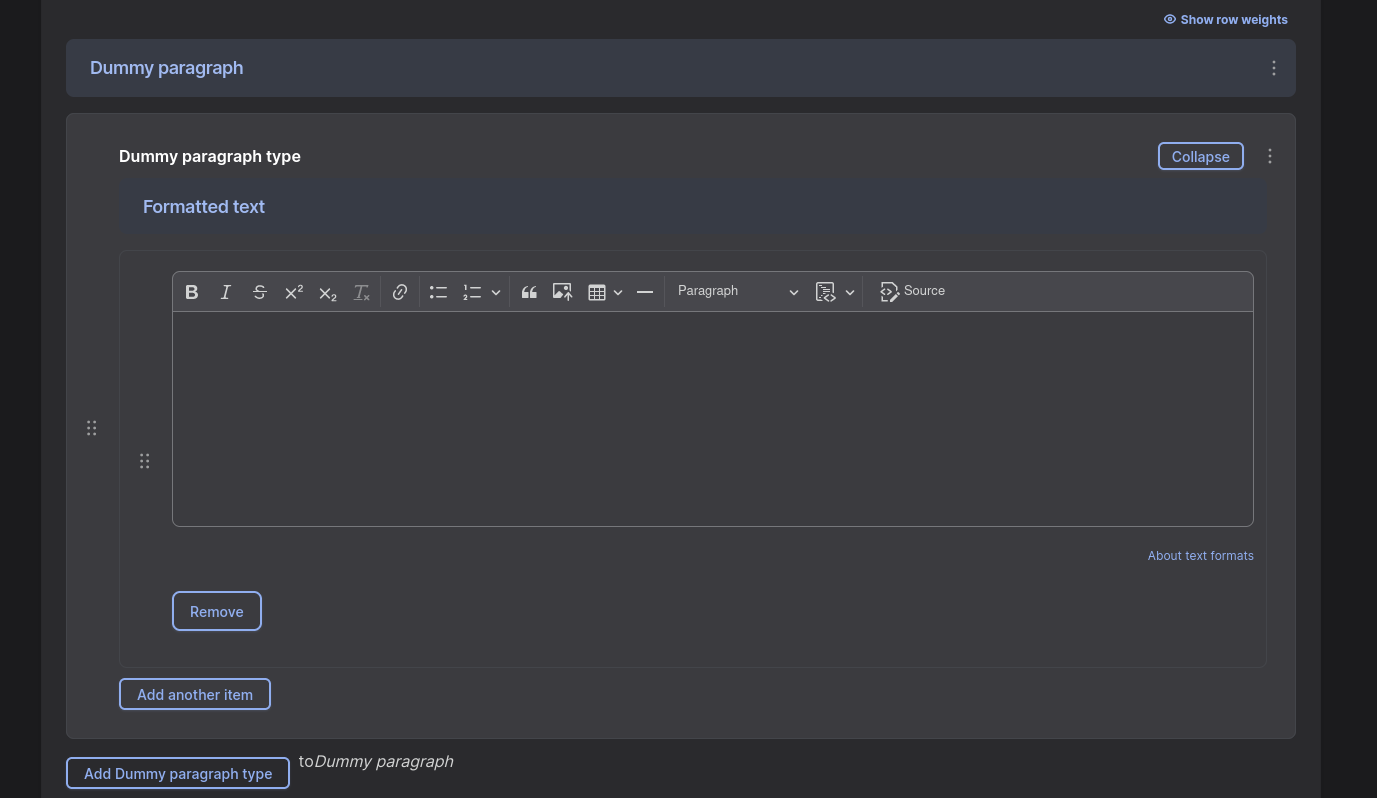Collapse the Dummy paragraph type section
Image resolution: width=1377 pixels, height=798 pixels.
[1200, 156]
